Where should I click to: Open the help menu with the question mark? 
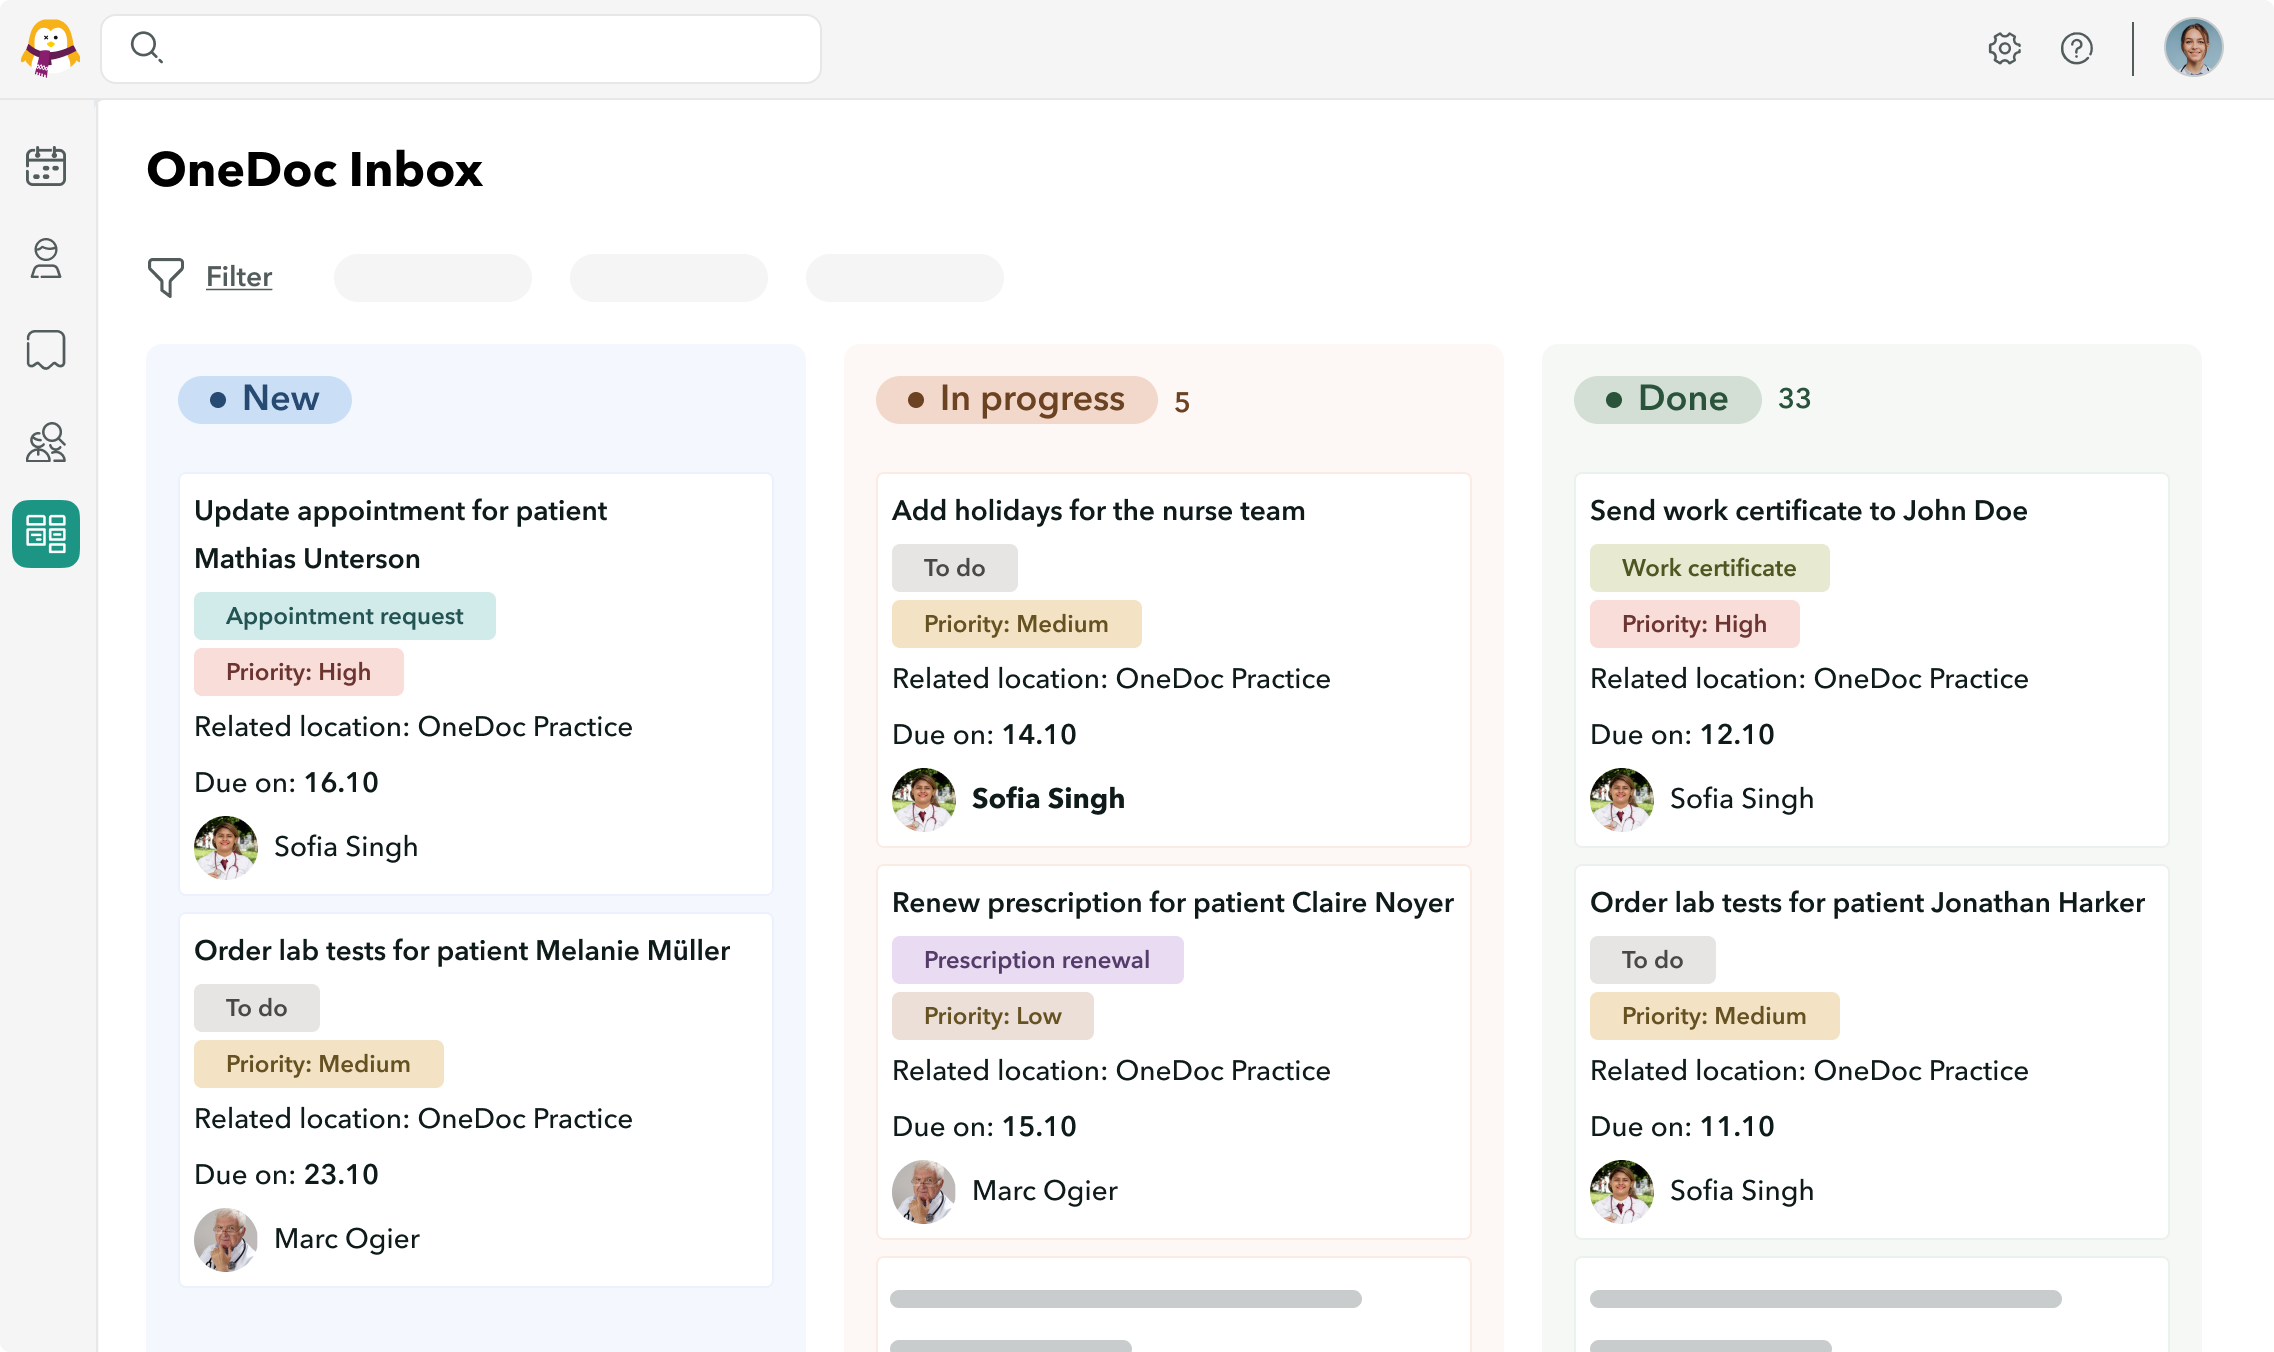pyautogui.click(x=2076, y=47)
